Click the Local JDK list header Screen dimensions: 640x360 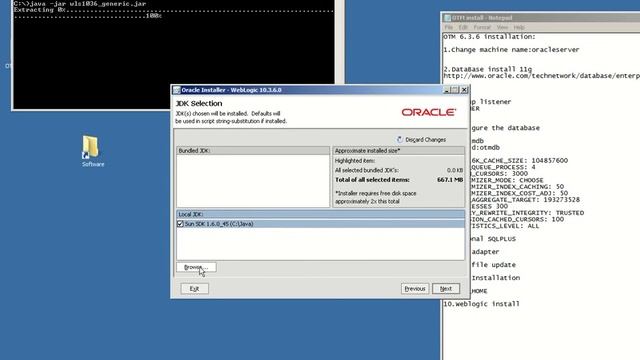320,214
